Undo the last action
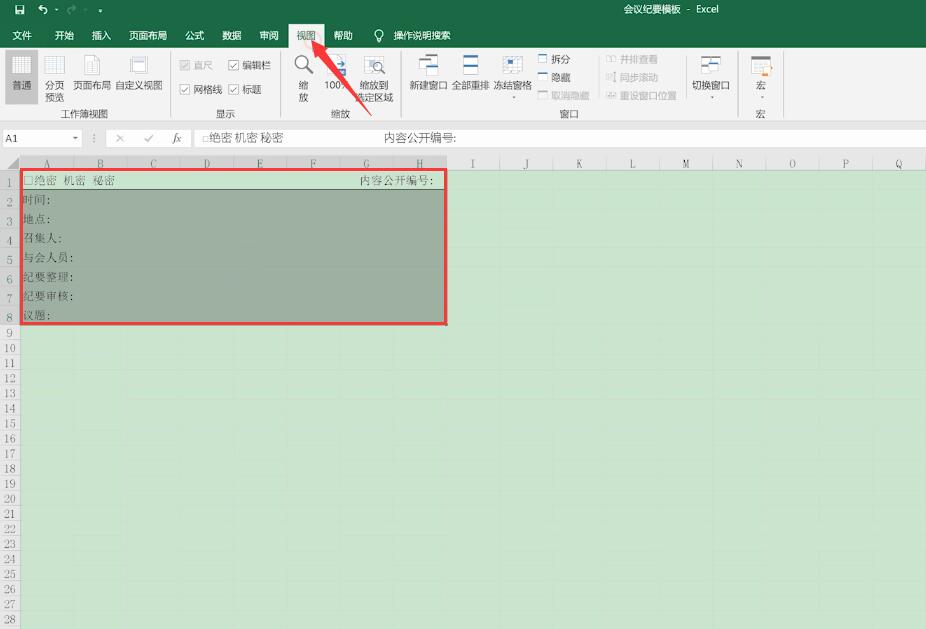The width and height of the screenshot is (926, 629). [x=43, y=9]
